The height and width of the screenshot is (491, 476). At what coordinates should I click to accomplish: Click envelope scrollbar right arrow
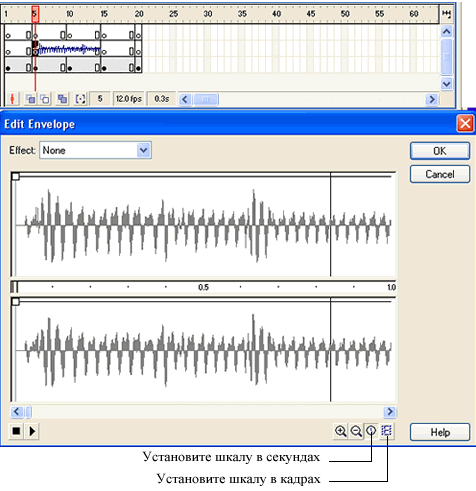click(x=390, y=412)
